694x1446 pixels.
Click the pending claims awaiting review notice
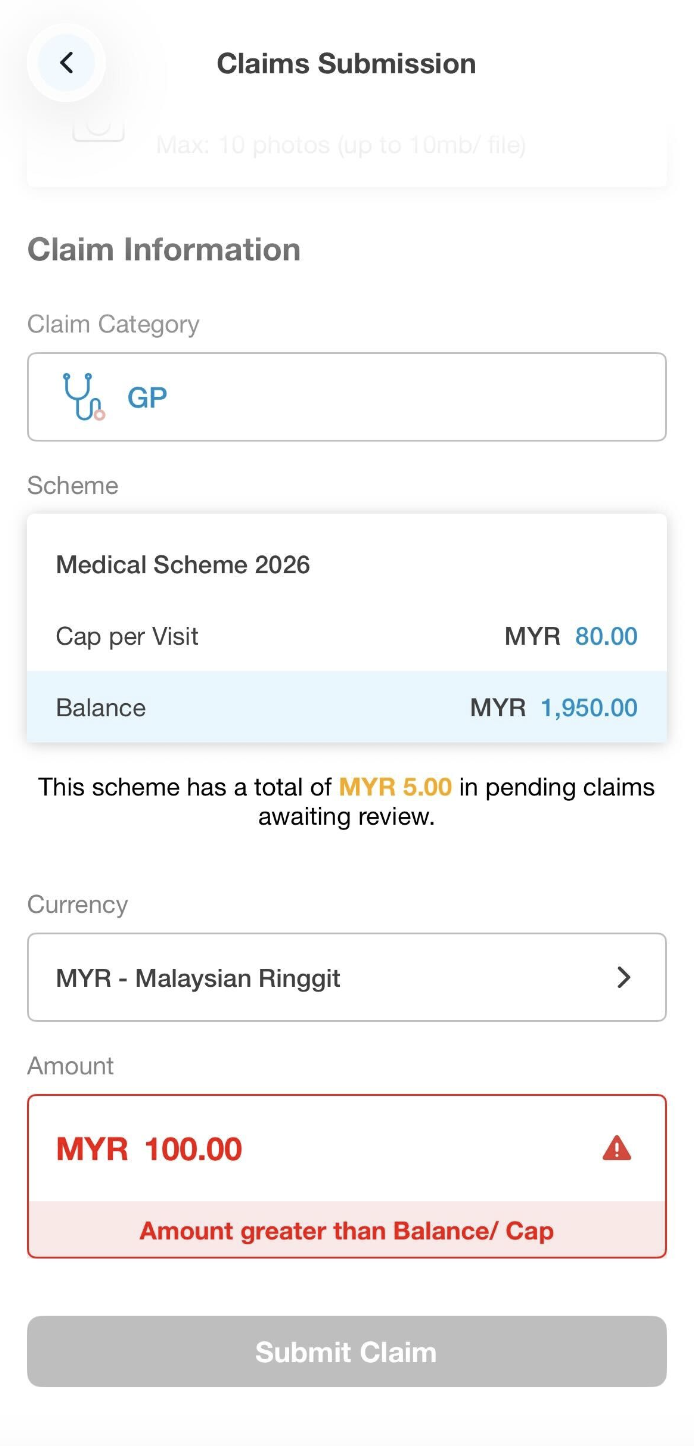[x=346, y=802]
